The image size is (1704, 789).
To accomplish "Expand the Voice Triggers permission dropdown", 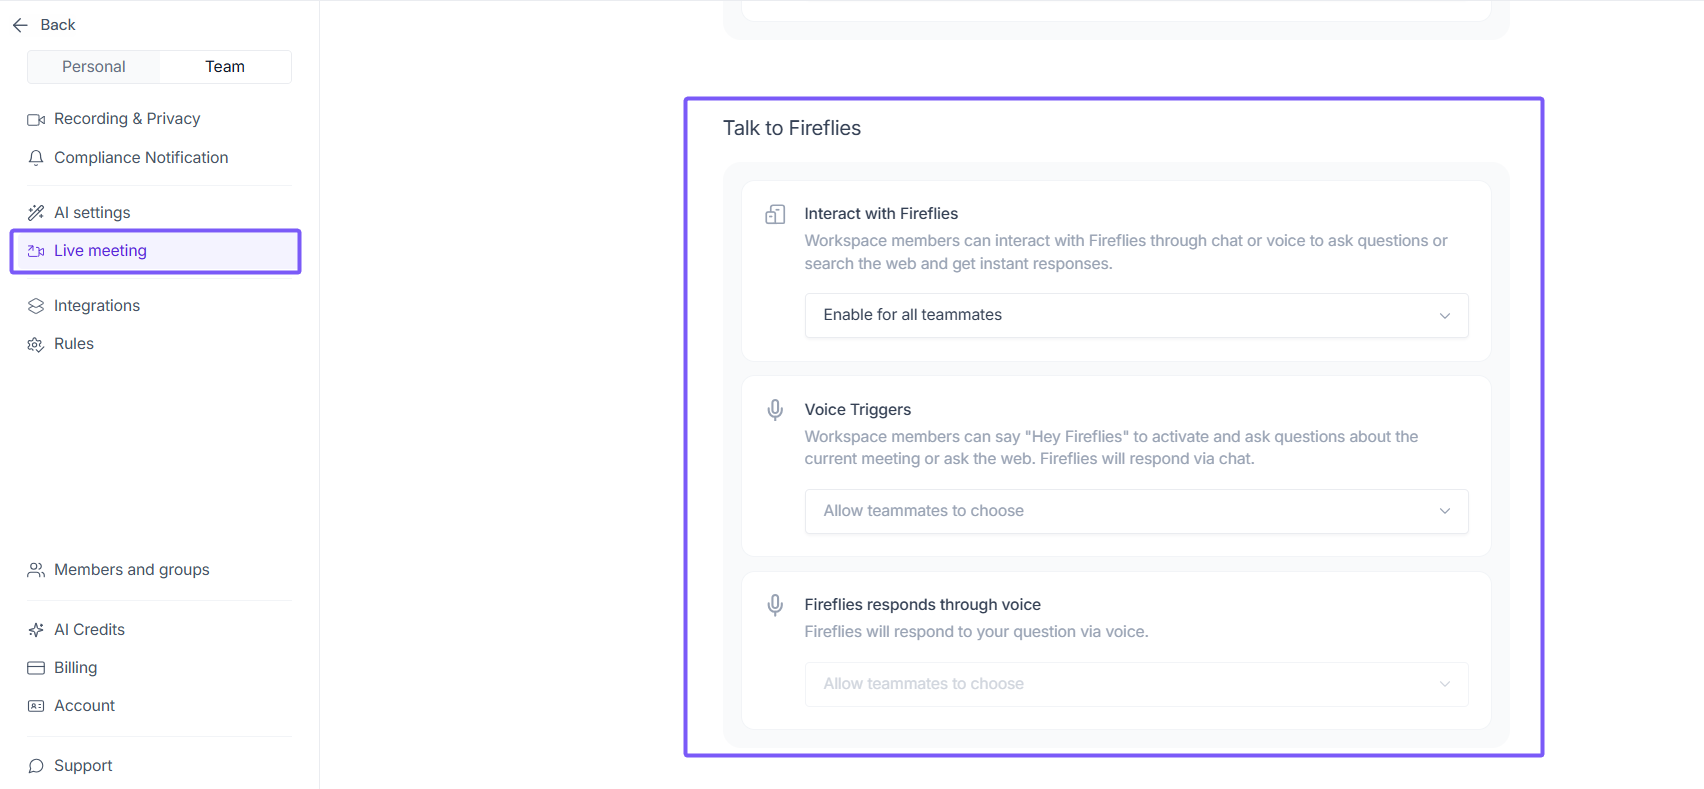I will (x=1136, y=511).
